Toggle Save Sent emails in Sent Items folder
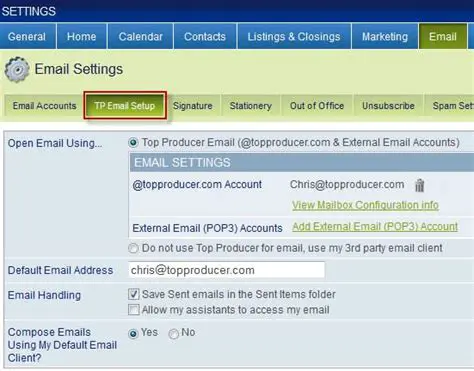Screen dimensions: 474x371 click(x=134, y=294)
